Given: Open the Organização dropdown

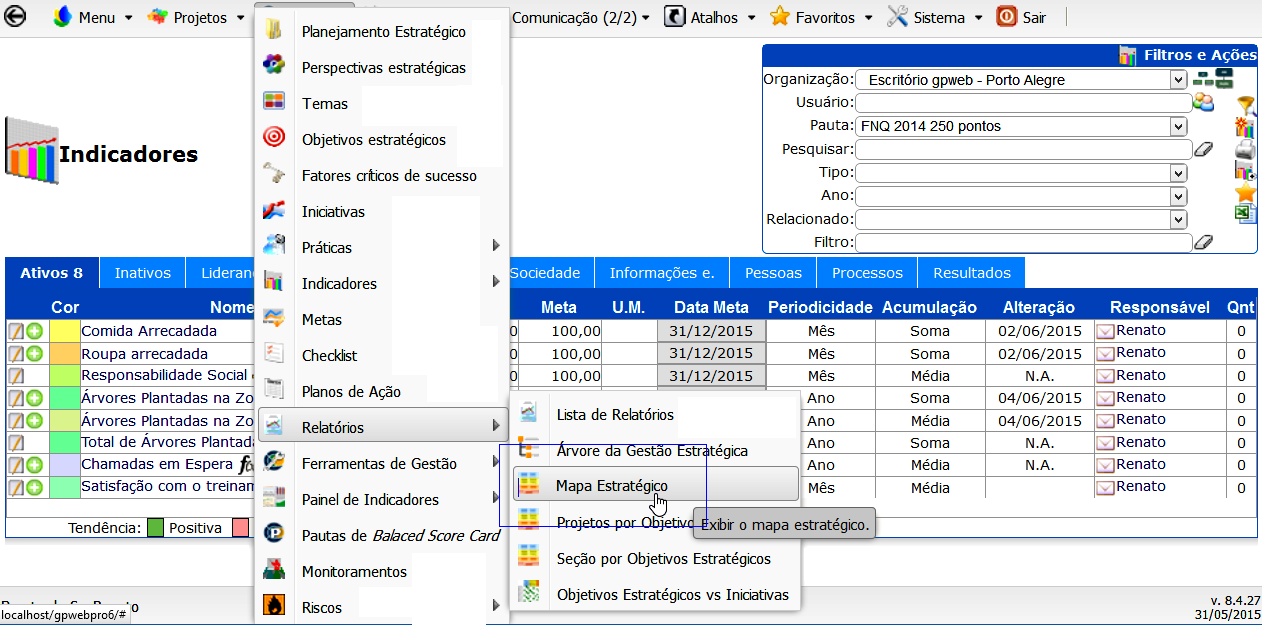Looking at the screenshot, I should click(1021, 80).
